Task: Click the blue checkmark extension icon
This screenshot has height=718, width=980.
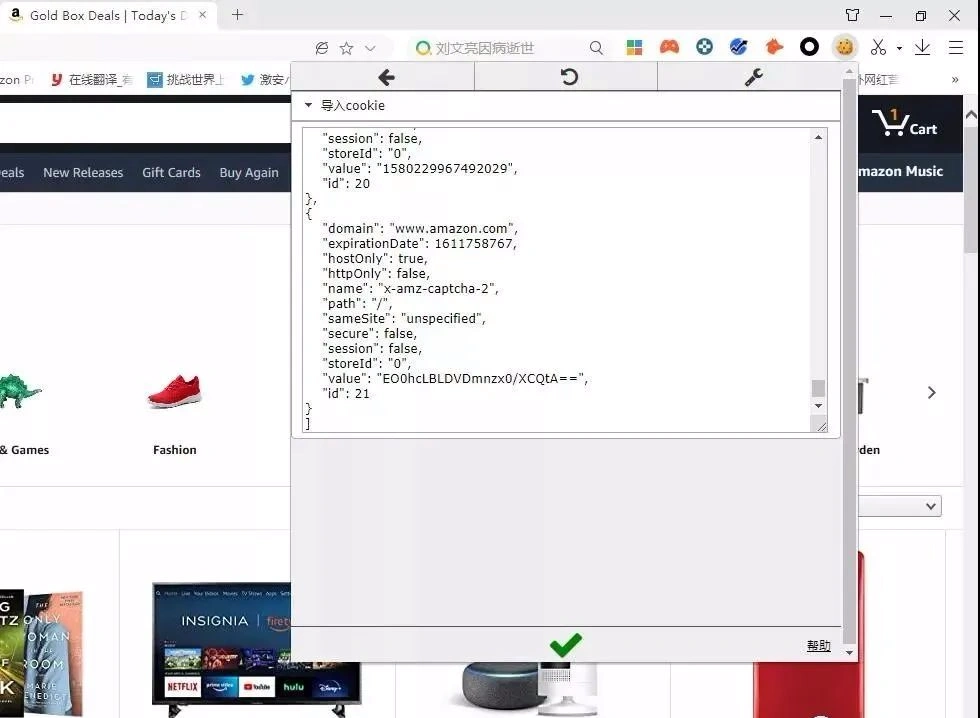Action: [739, 47]
